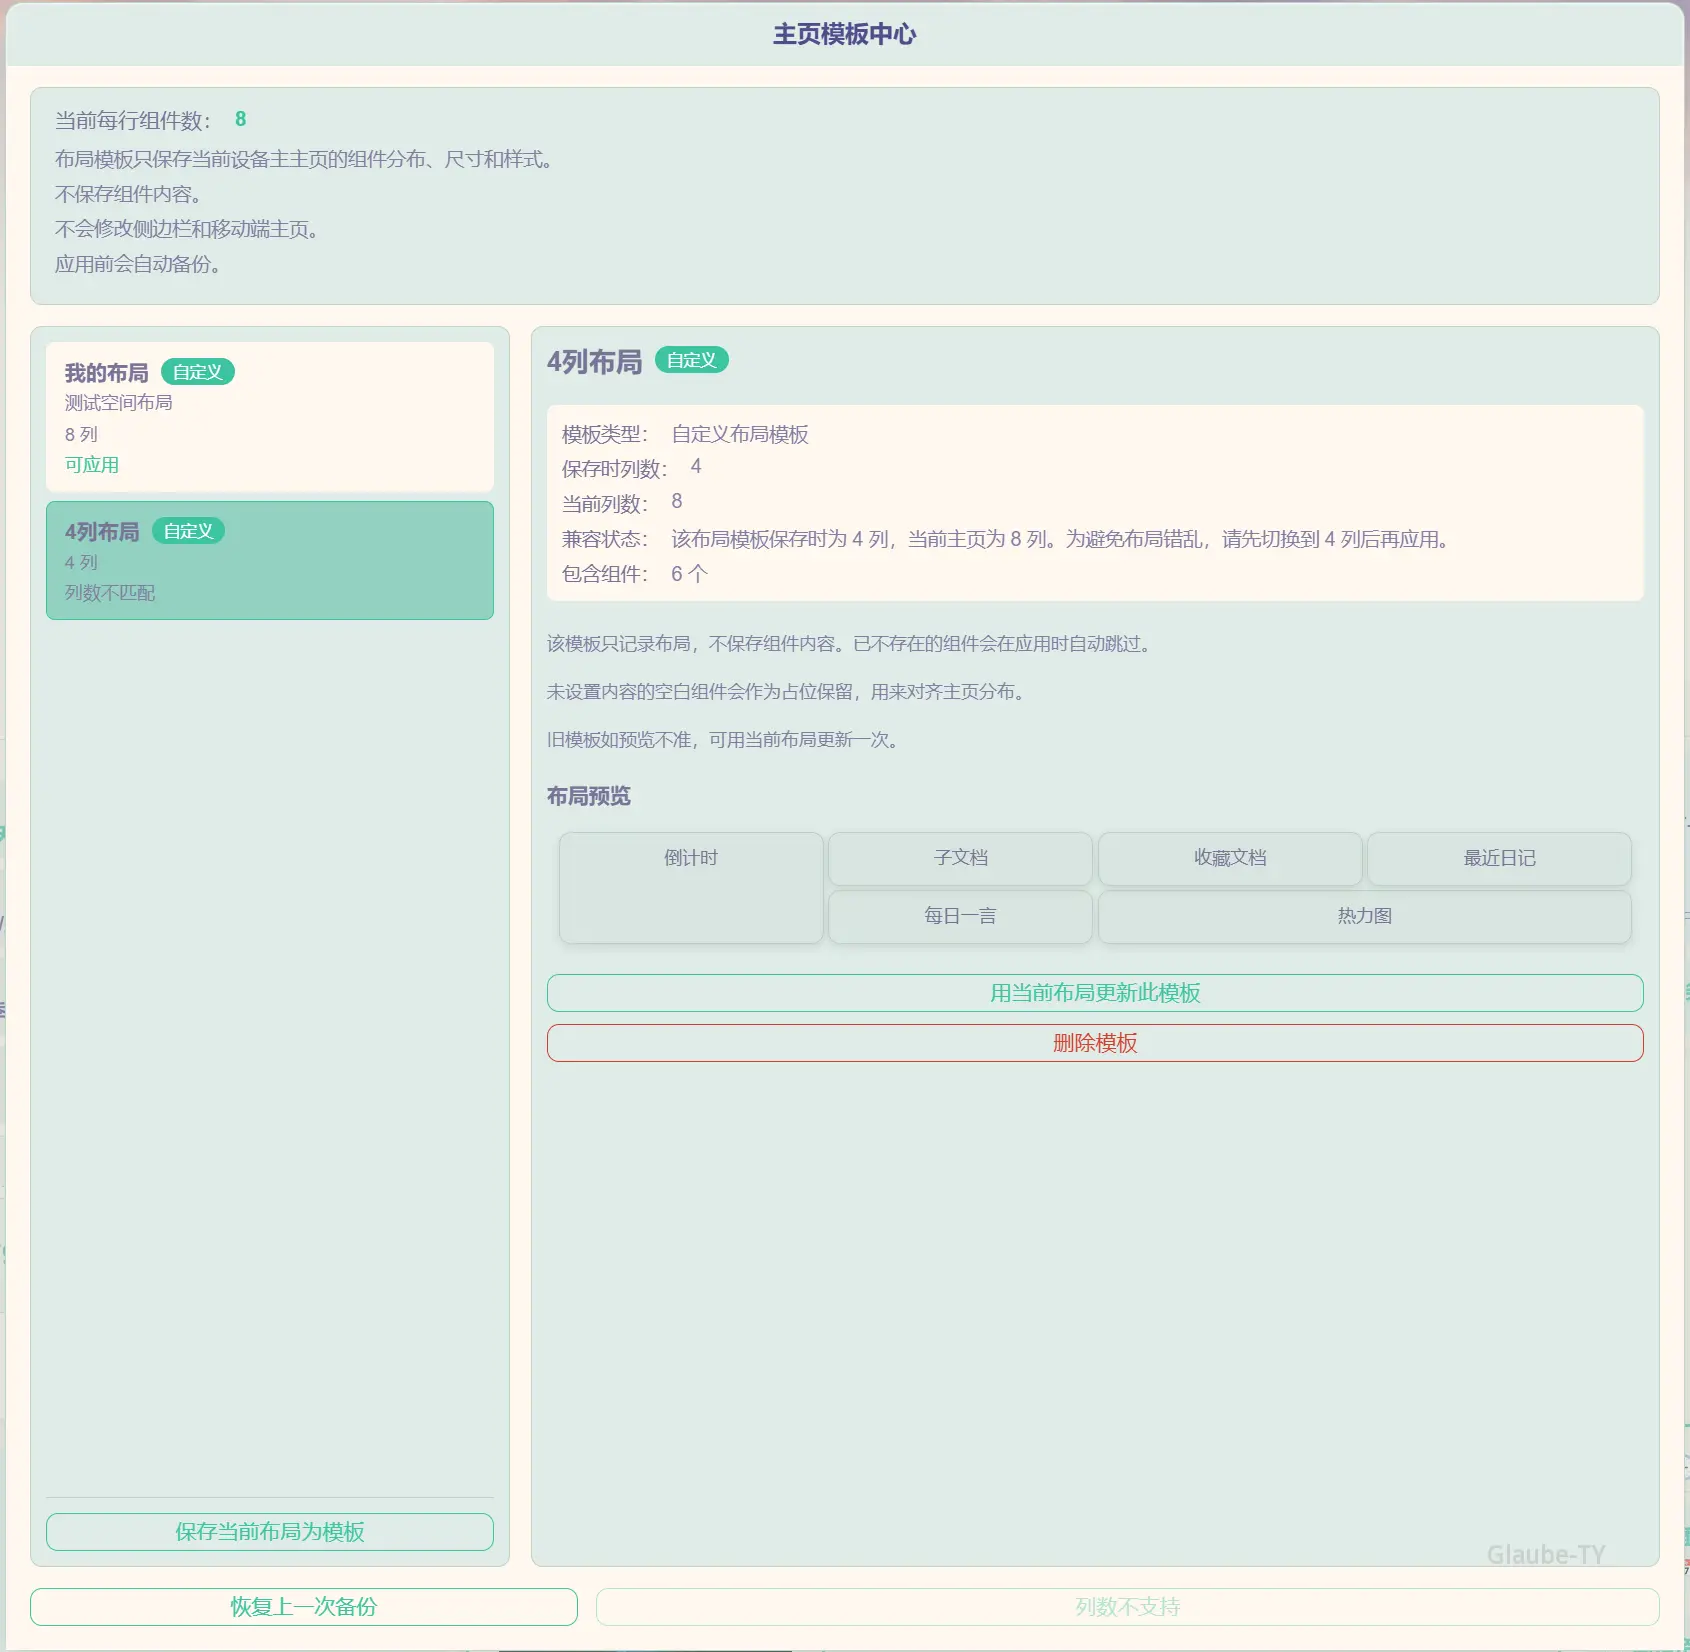The width and height of the screenshot is (1690, 1652).
Task: Click the 最近日记 preview block
Action: [1499, 858]
